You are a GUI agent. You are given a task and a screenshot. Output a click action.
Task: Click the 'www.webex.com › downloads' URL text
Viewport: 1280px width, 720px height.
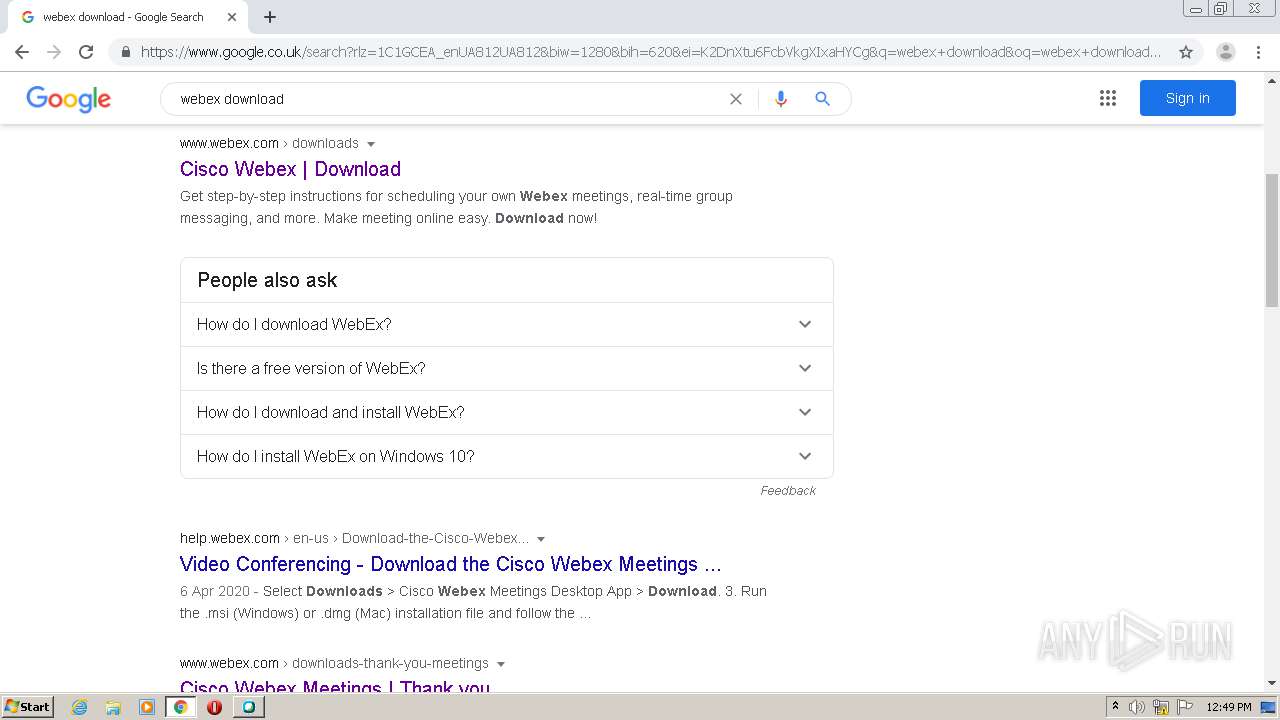click(269, 143)
